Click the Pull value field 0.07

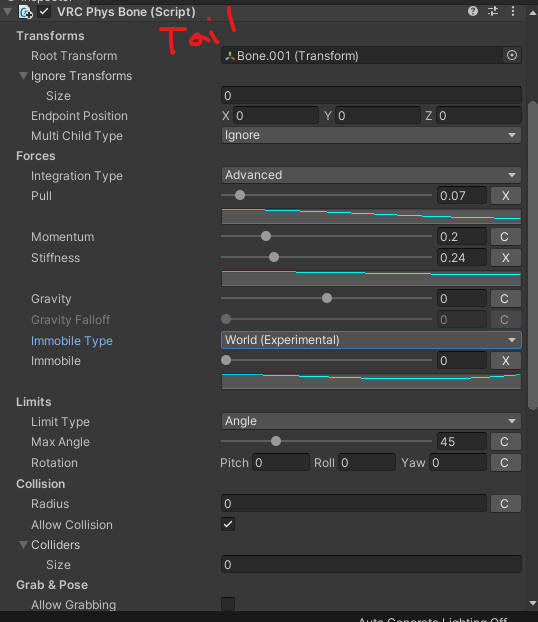(462, 196)
